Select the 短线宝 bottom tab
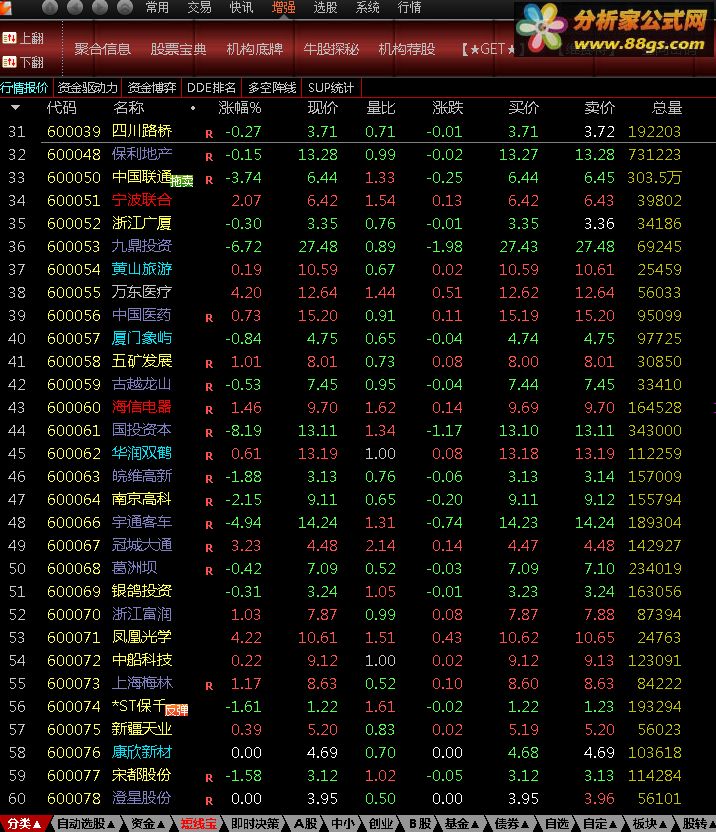The image size is (716, 832). pyautogui.click(x=198, y=824)
